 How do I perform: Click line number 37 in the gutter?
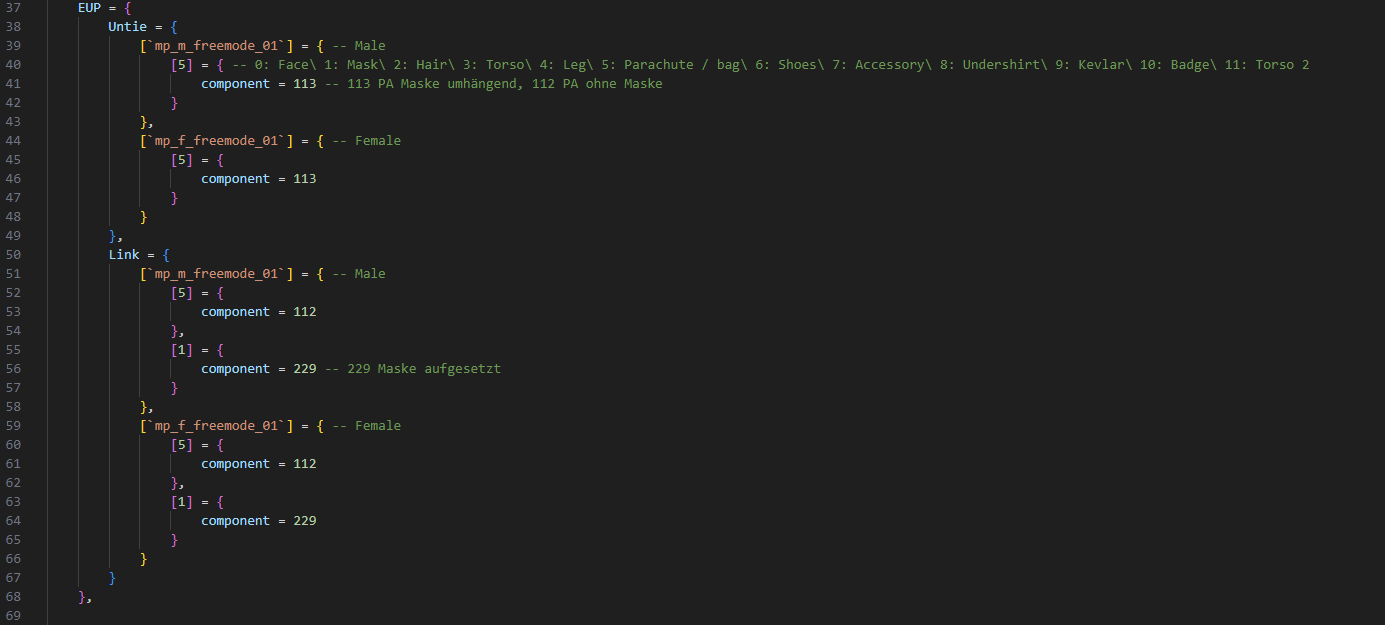click(x=13, y=8)
